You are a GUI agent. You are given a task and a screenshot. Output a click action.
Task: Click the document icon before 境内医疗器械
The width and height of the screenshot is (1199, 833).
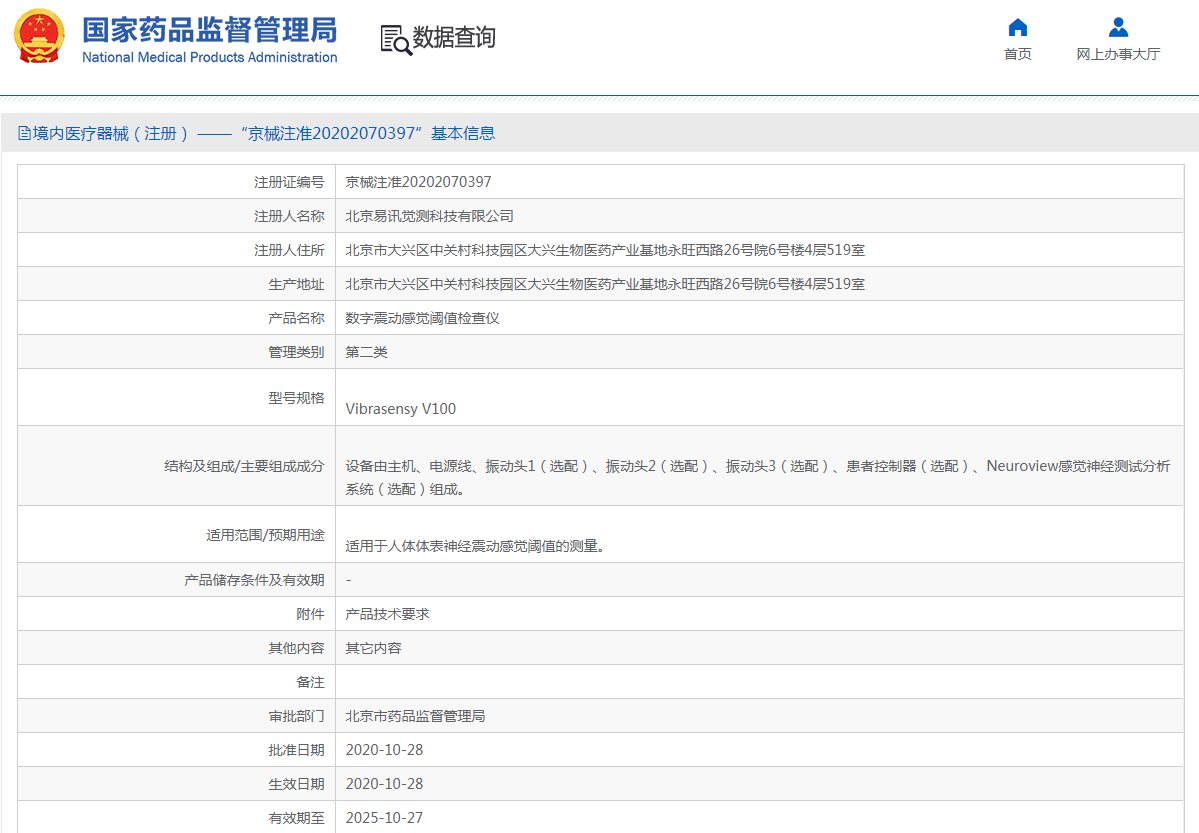pyautogui.click(x=24, y=134)
